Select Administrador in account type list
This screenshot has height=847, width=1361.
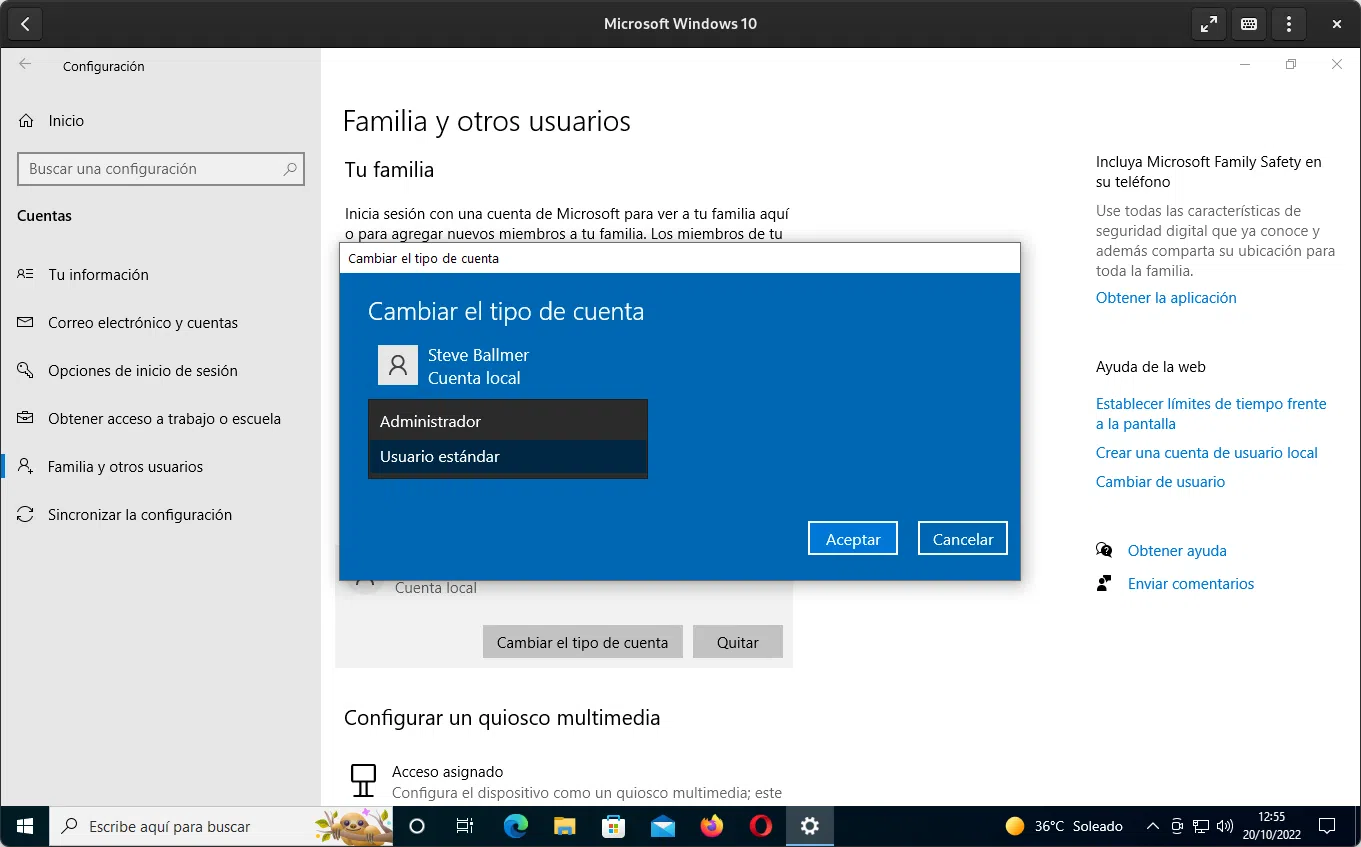click(507, 421)
